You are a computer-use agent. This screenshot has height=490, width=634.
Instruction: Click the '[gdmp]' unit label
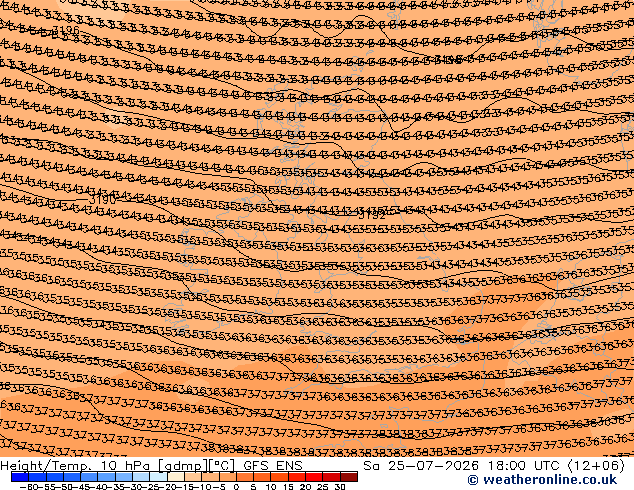(x=183, y=466)
